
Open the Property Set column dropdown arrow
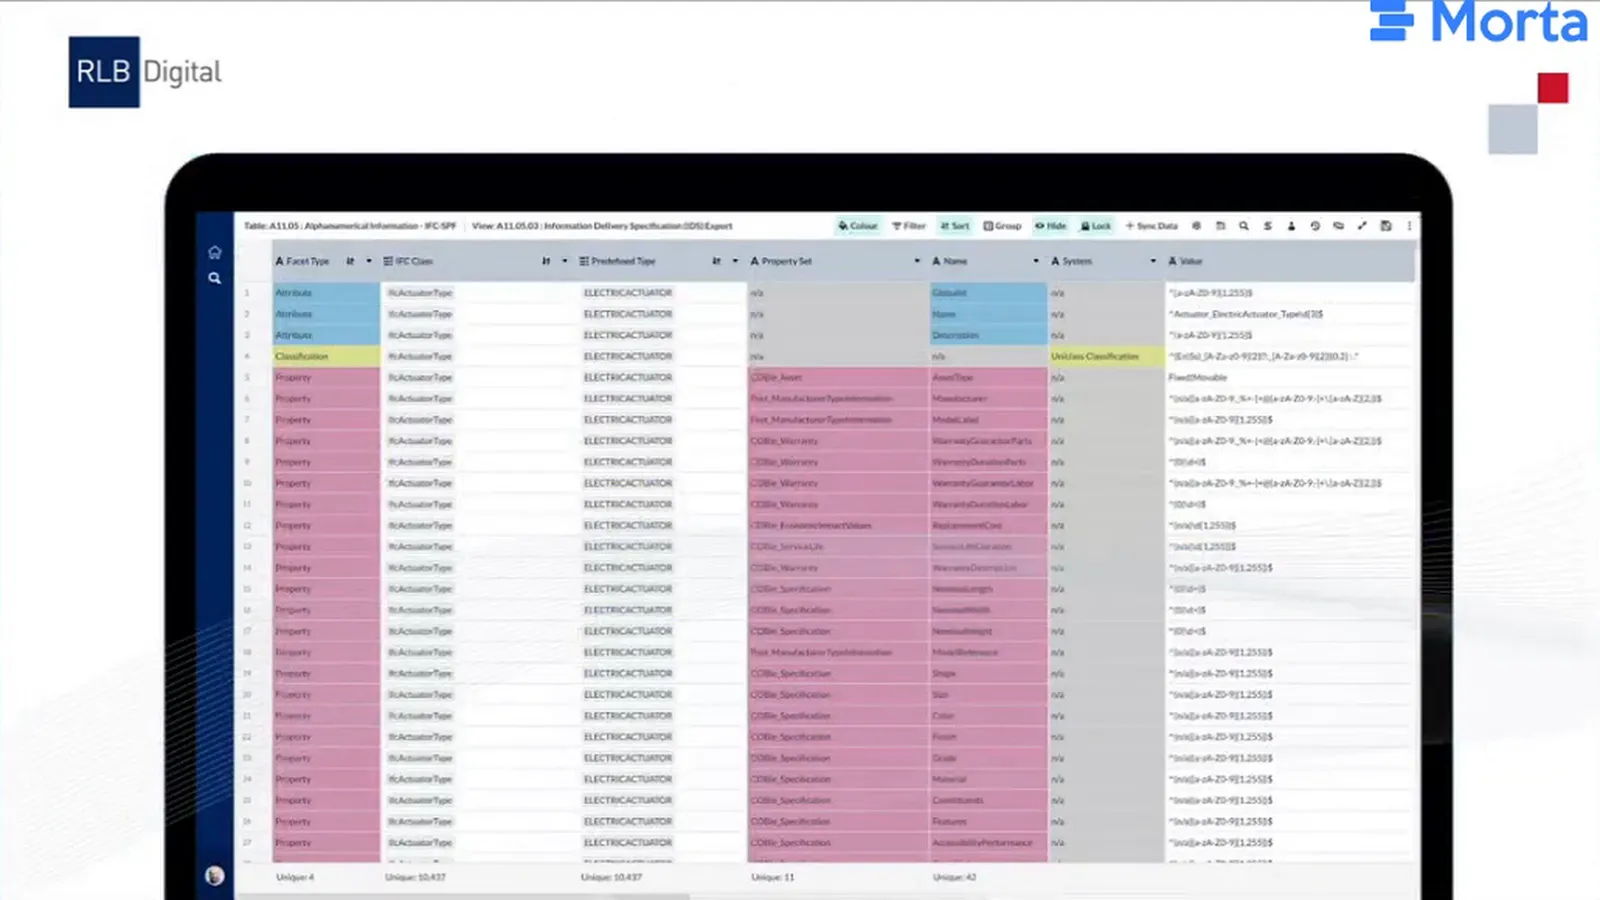[917, 261]
